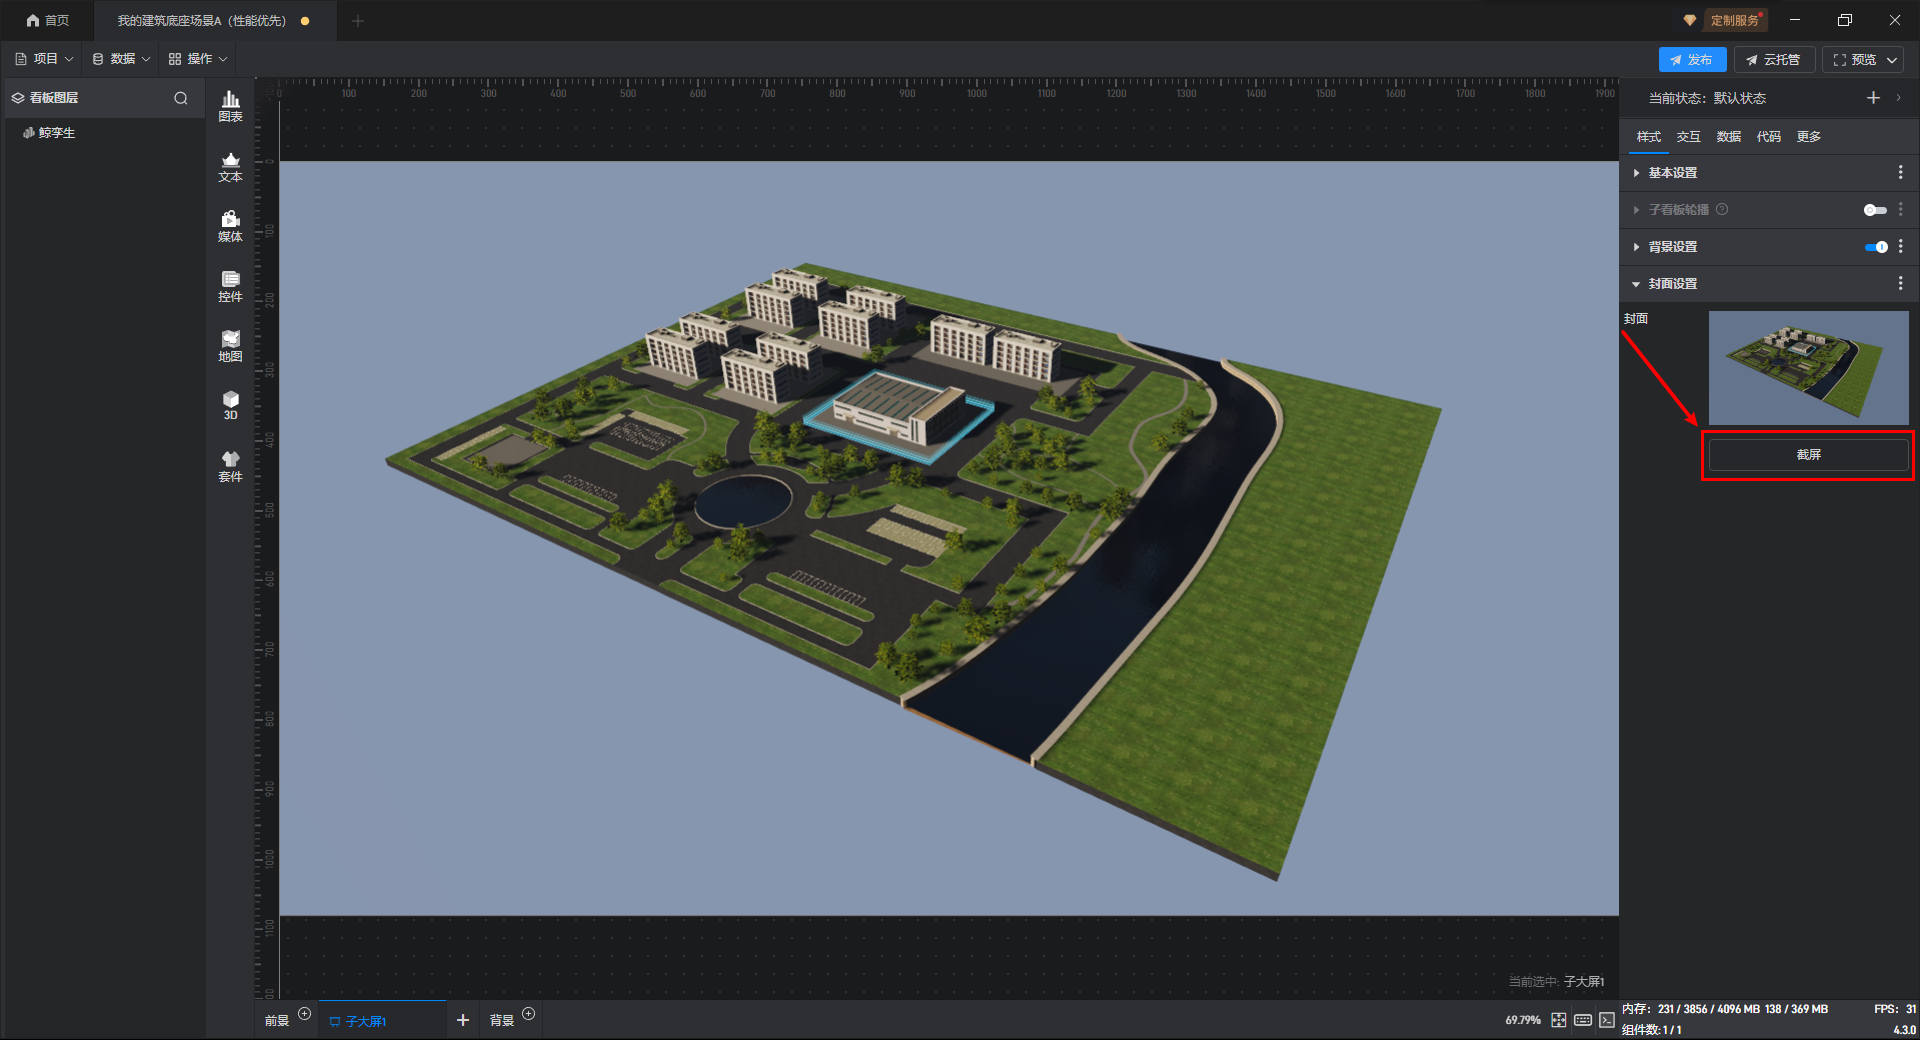This screenshot has width=1920, height=1040.
Task: Select the 前景 foreground label
Action: (x=277, y=1021)
